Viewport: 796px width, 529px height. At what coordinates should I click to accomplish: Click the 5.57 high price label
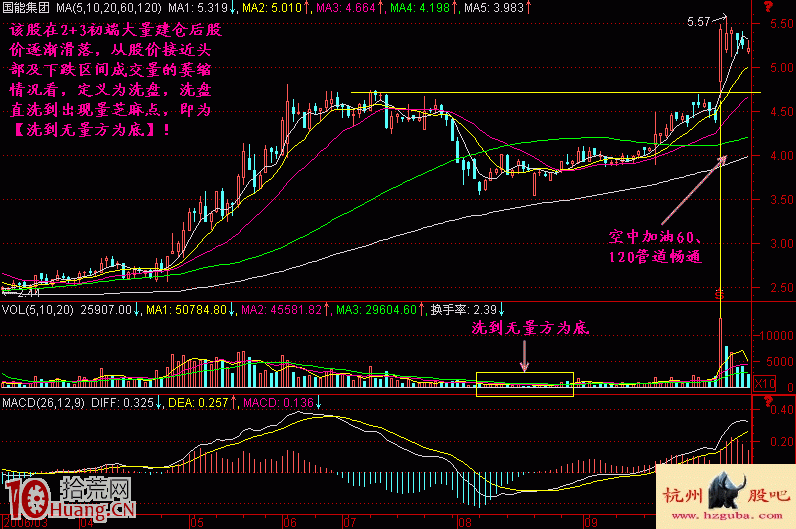click(699, 22)
